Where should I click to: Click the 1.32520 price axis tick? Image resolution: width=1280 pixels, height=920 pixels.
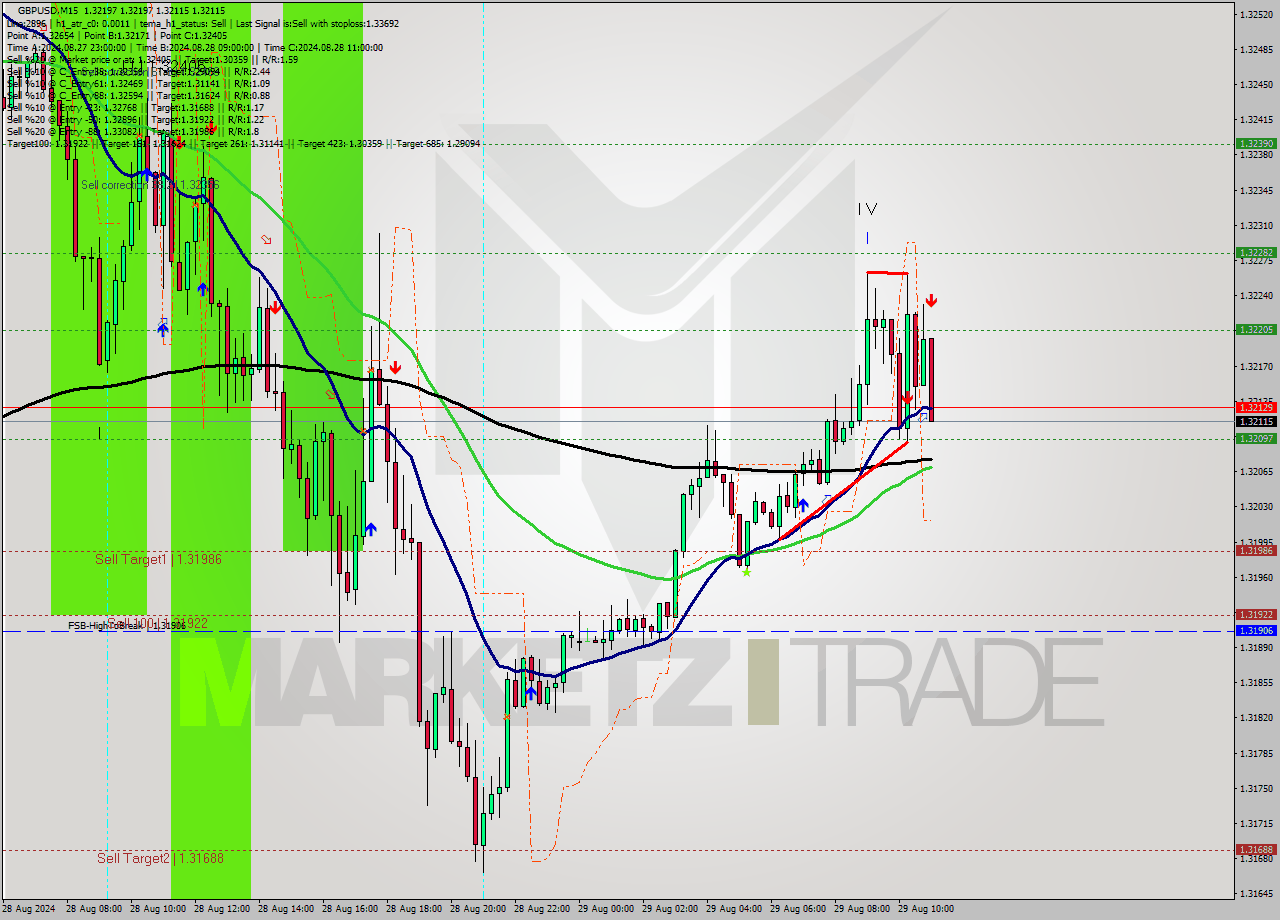pyautogui.click(x=1256, y=14)
